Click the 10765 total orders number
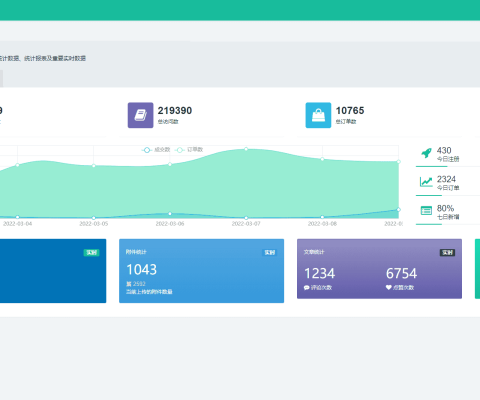 coord(350,111)
